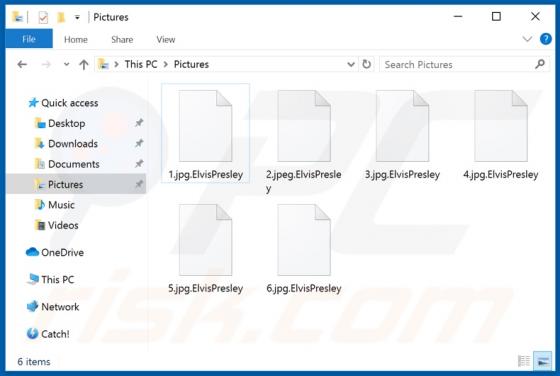
Task: Select large icons view layout icon
Action: pos(542,361)
